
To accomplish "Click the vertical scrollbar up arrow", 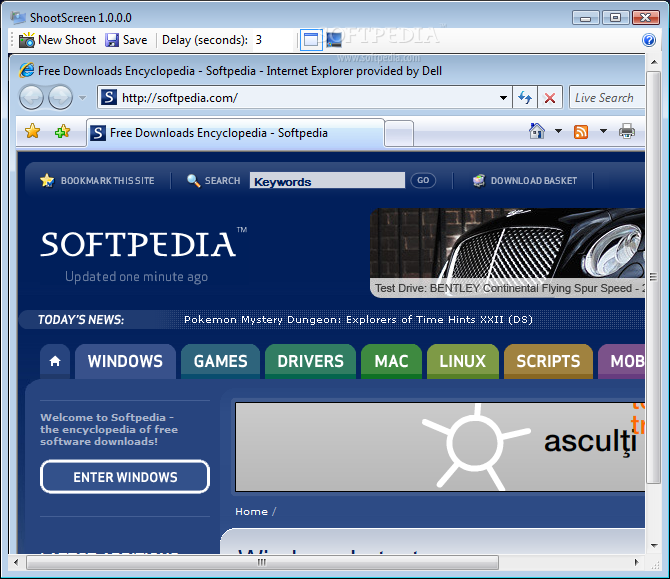I will (x=654, y=62).
